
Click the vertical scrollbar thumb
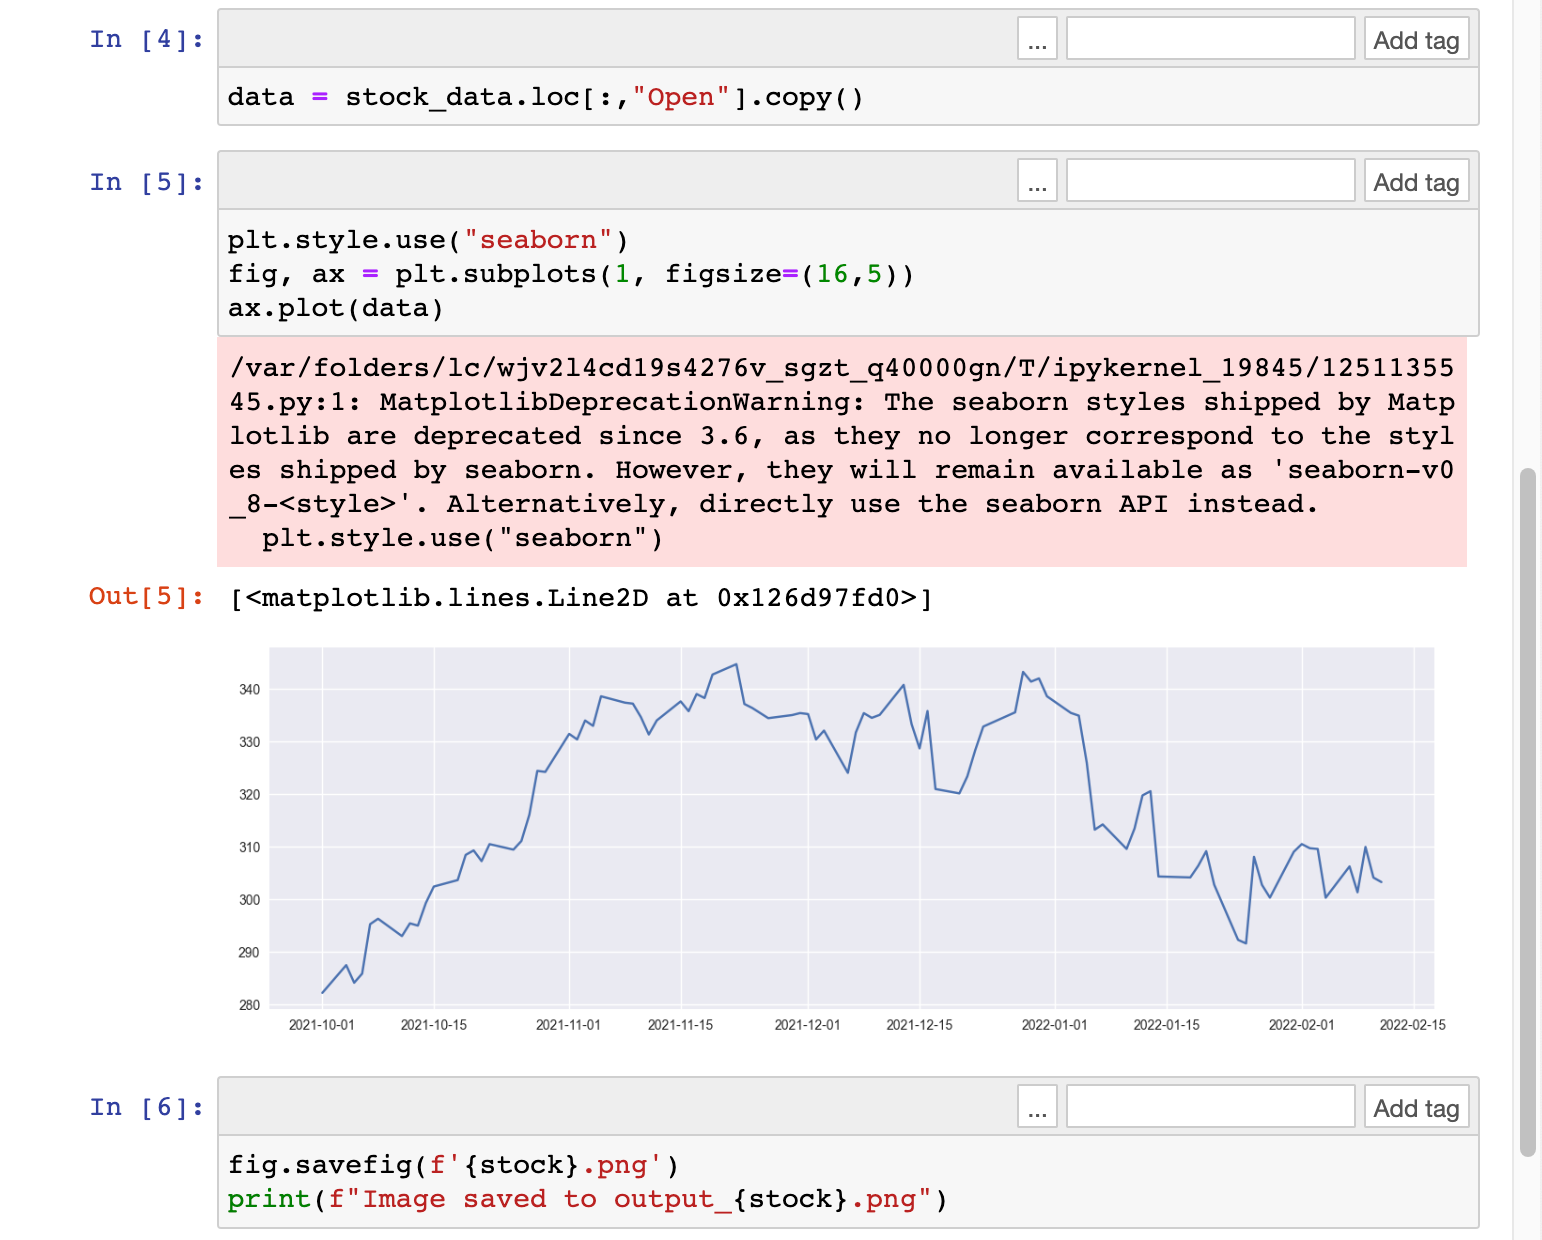pos(1527,812)
